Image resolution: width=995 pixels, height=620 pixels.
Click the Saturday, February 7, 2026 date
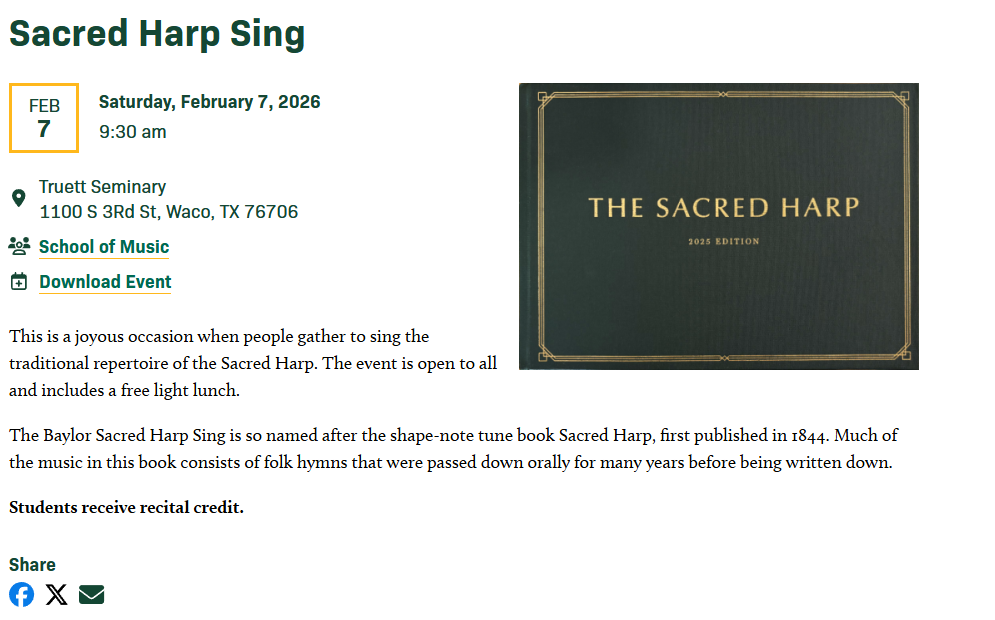(209, 102)
